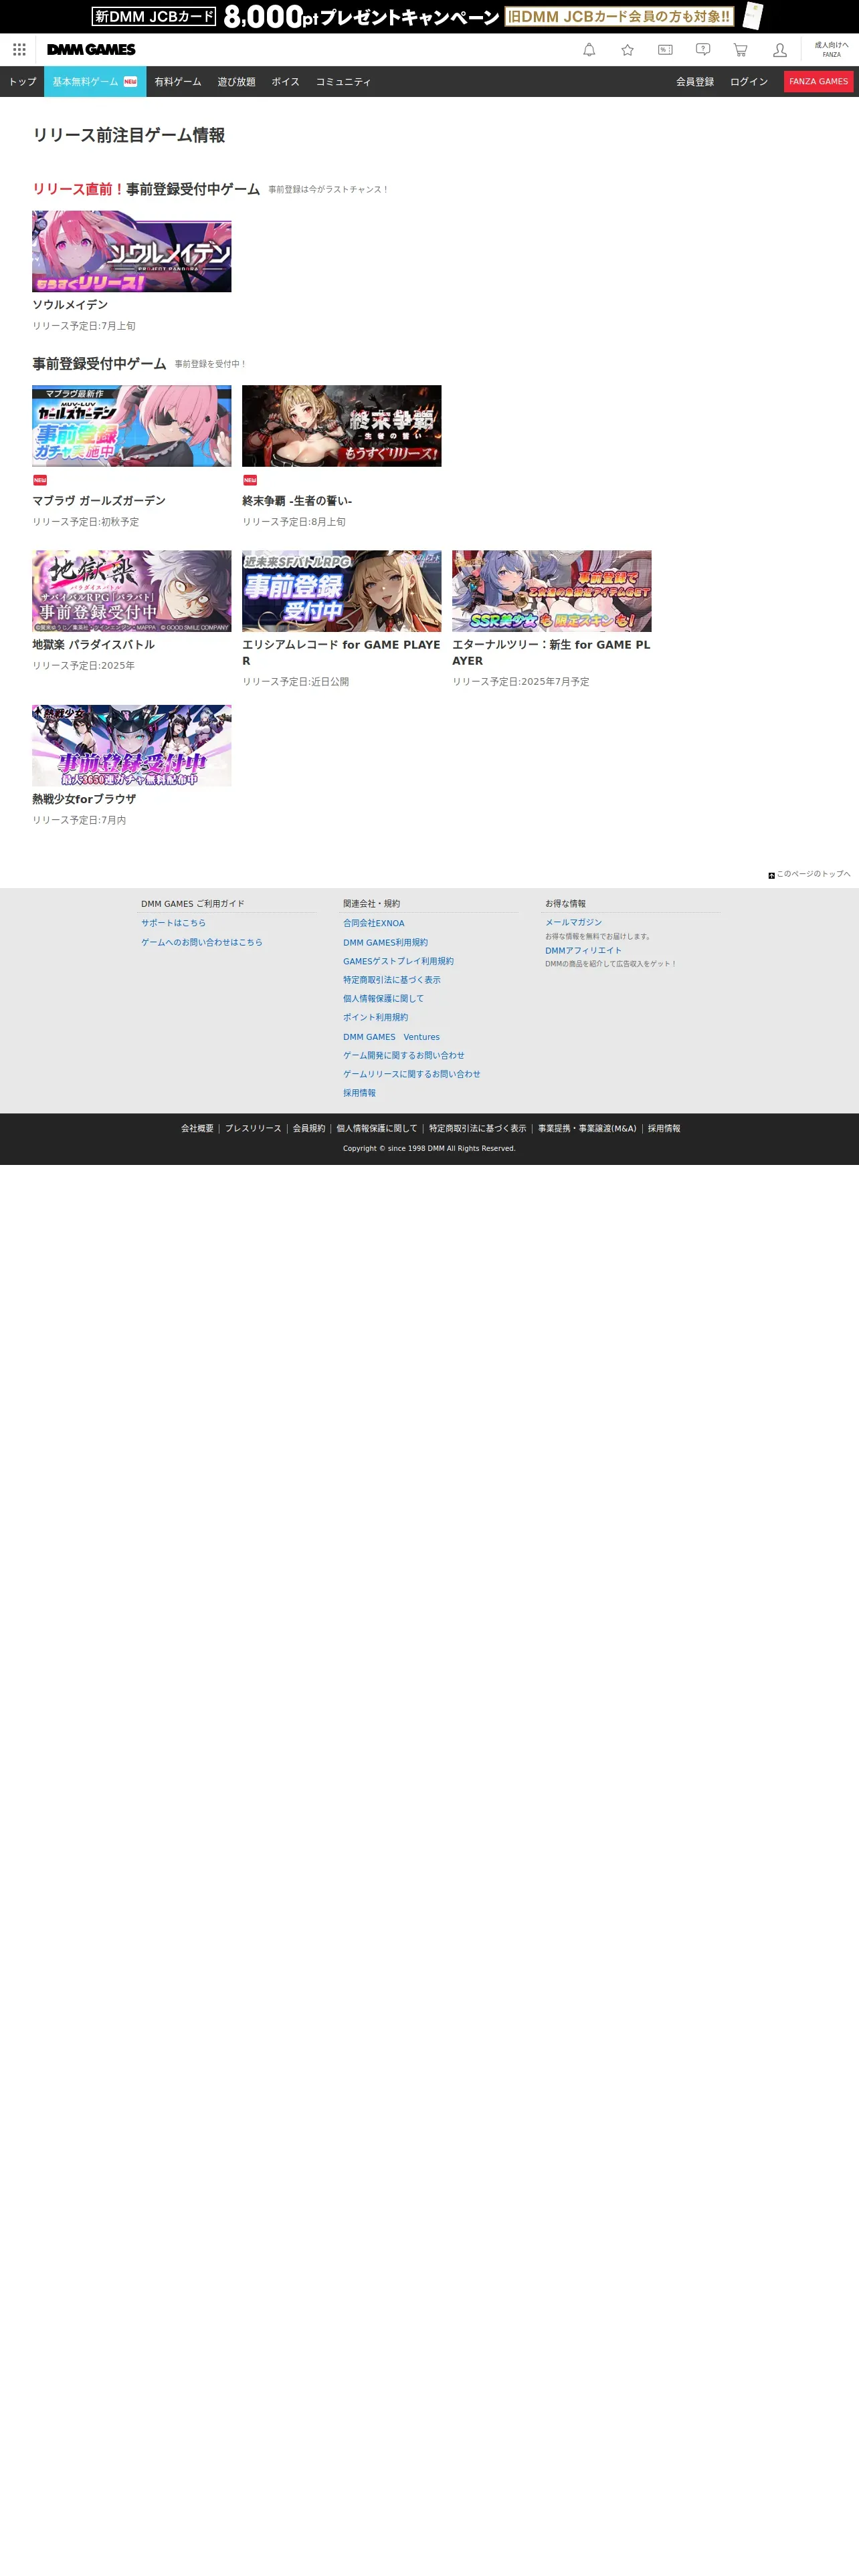Click 事業提携・事業譲渡(M&A) footer link
859x2576 pixels.
coord(587,1128)
